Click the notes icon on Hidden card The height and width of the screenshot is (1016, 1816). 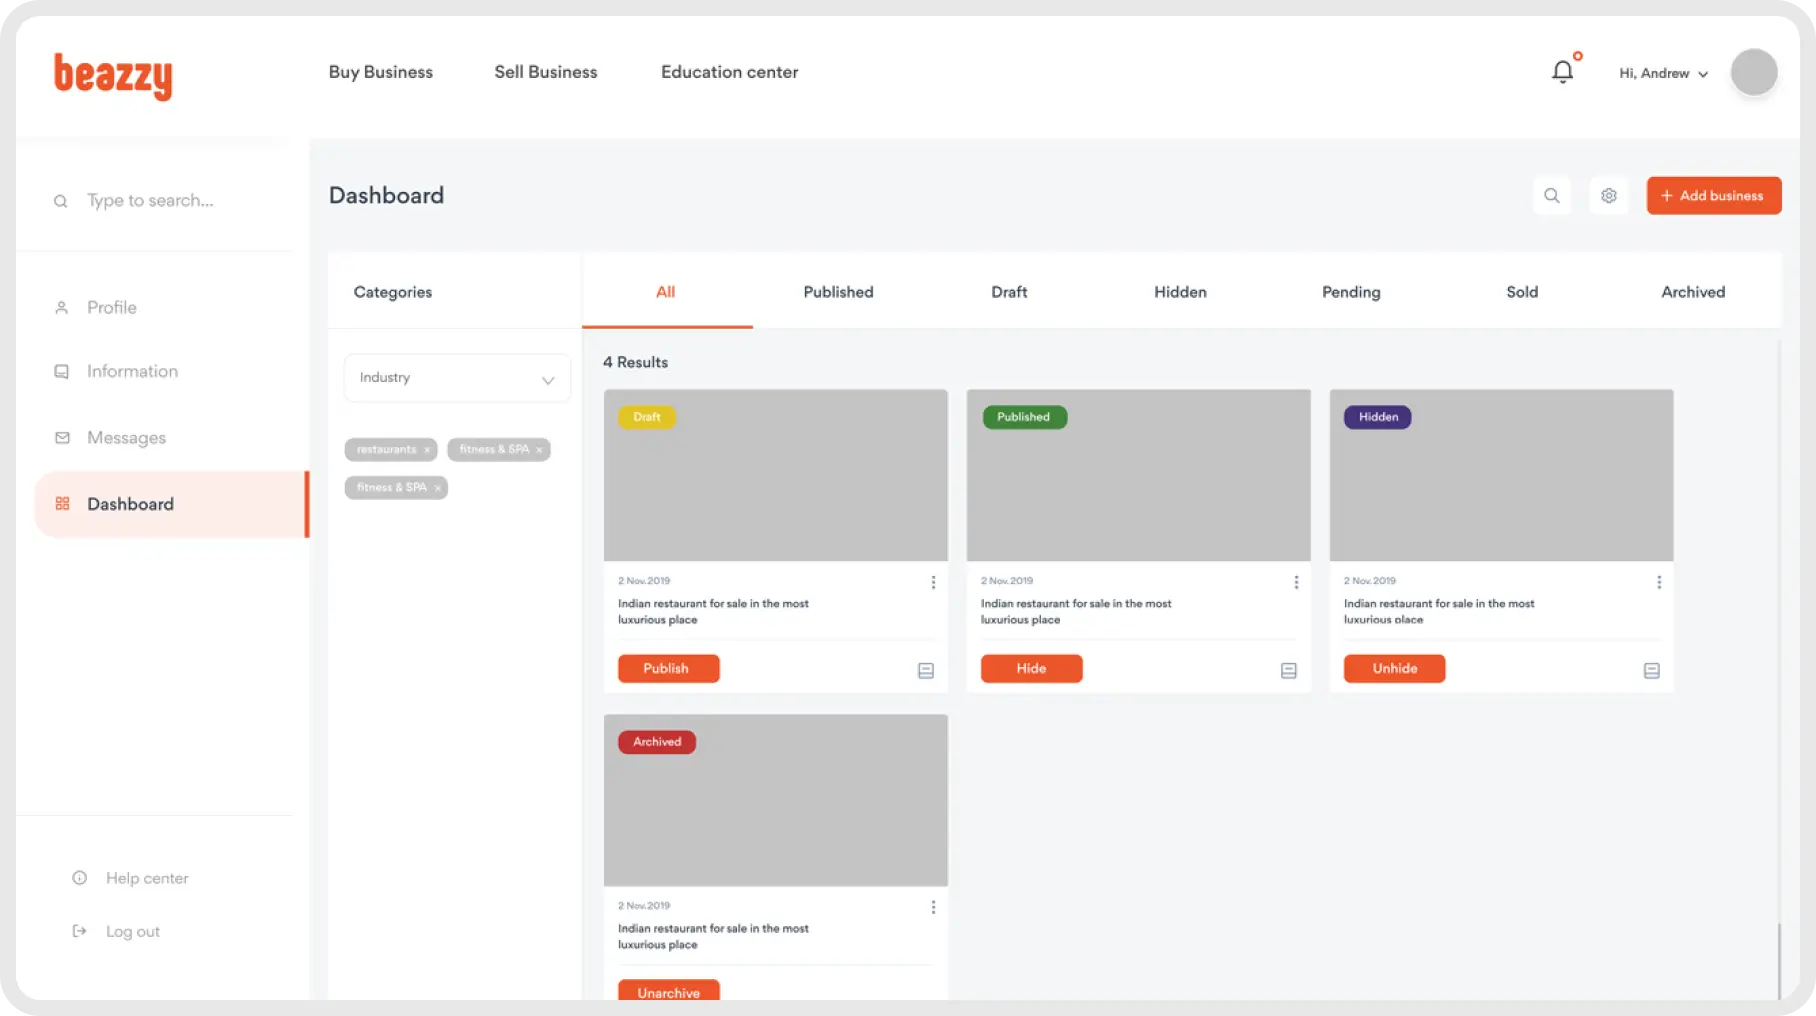pos(1651,671)
